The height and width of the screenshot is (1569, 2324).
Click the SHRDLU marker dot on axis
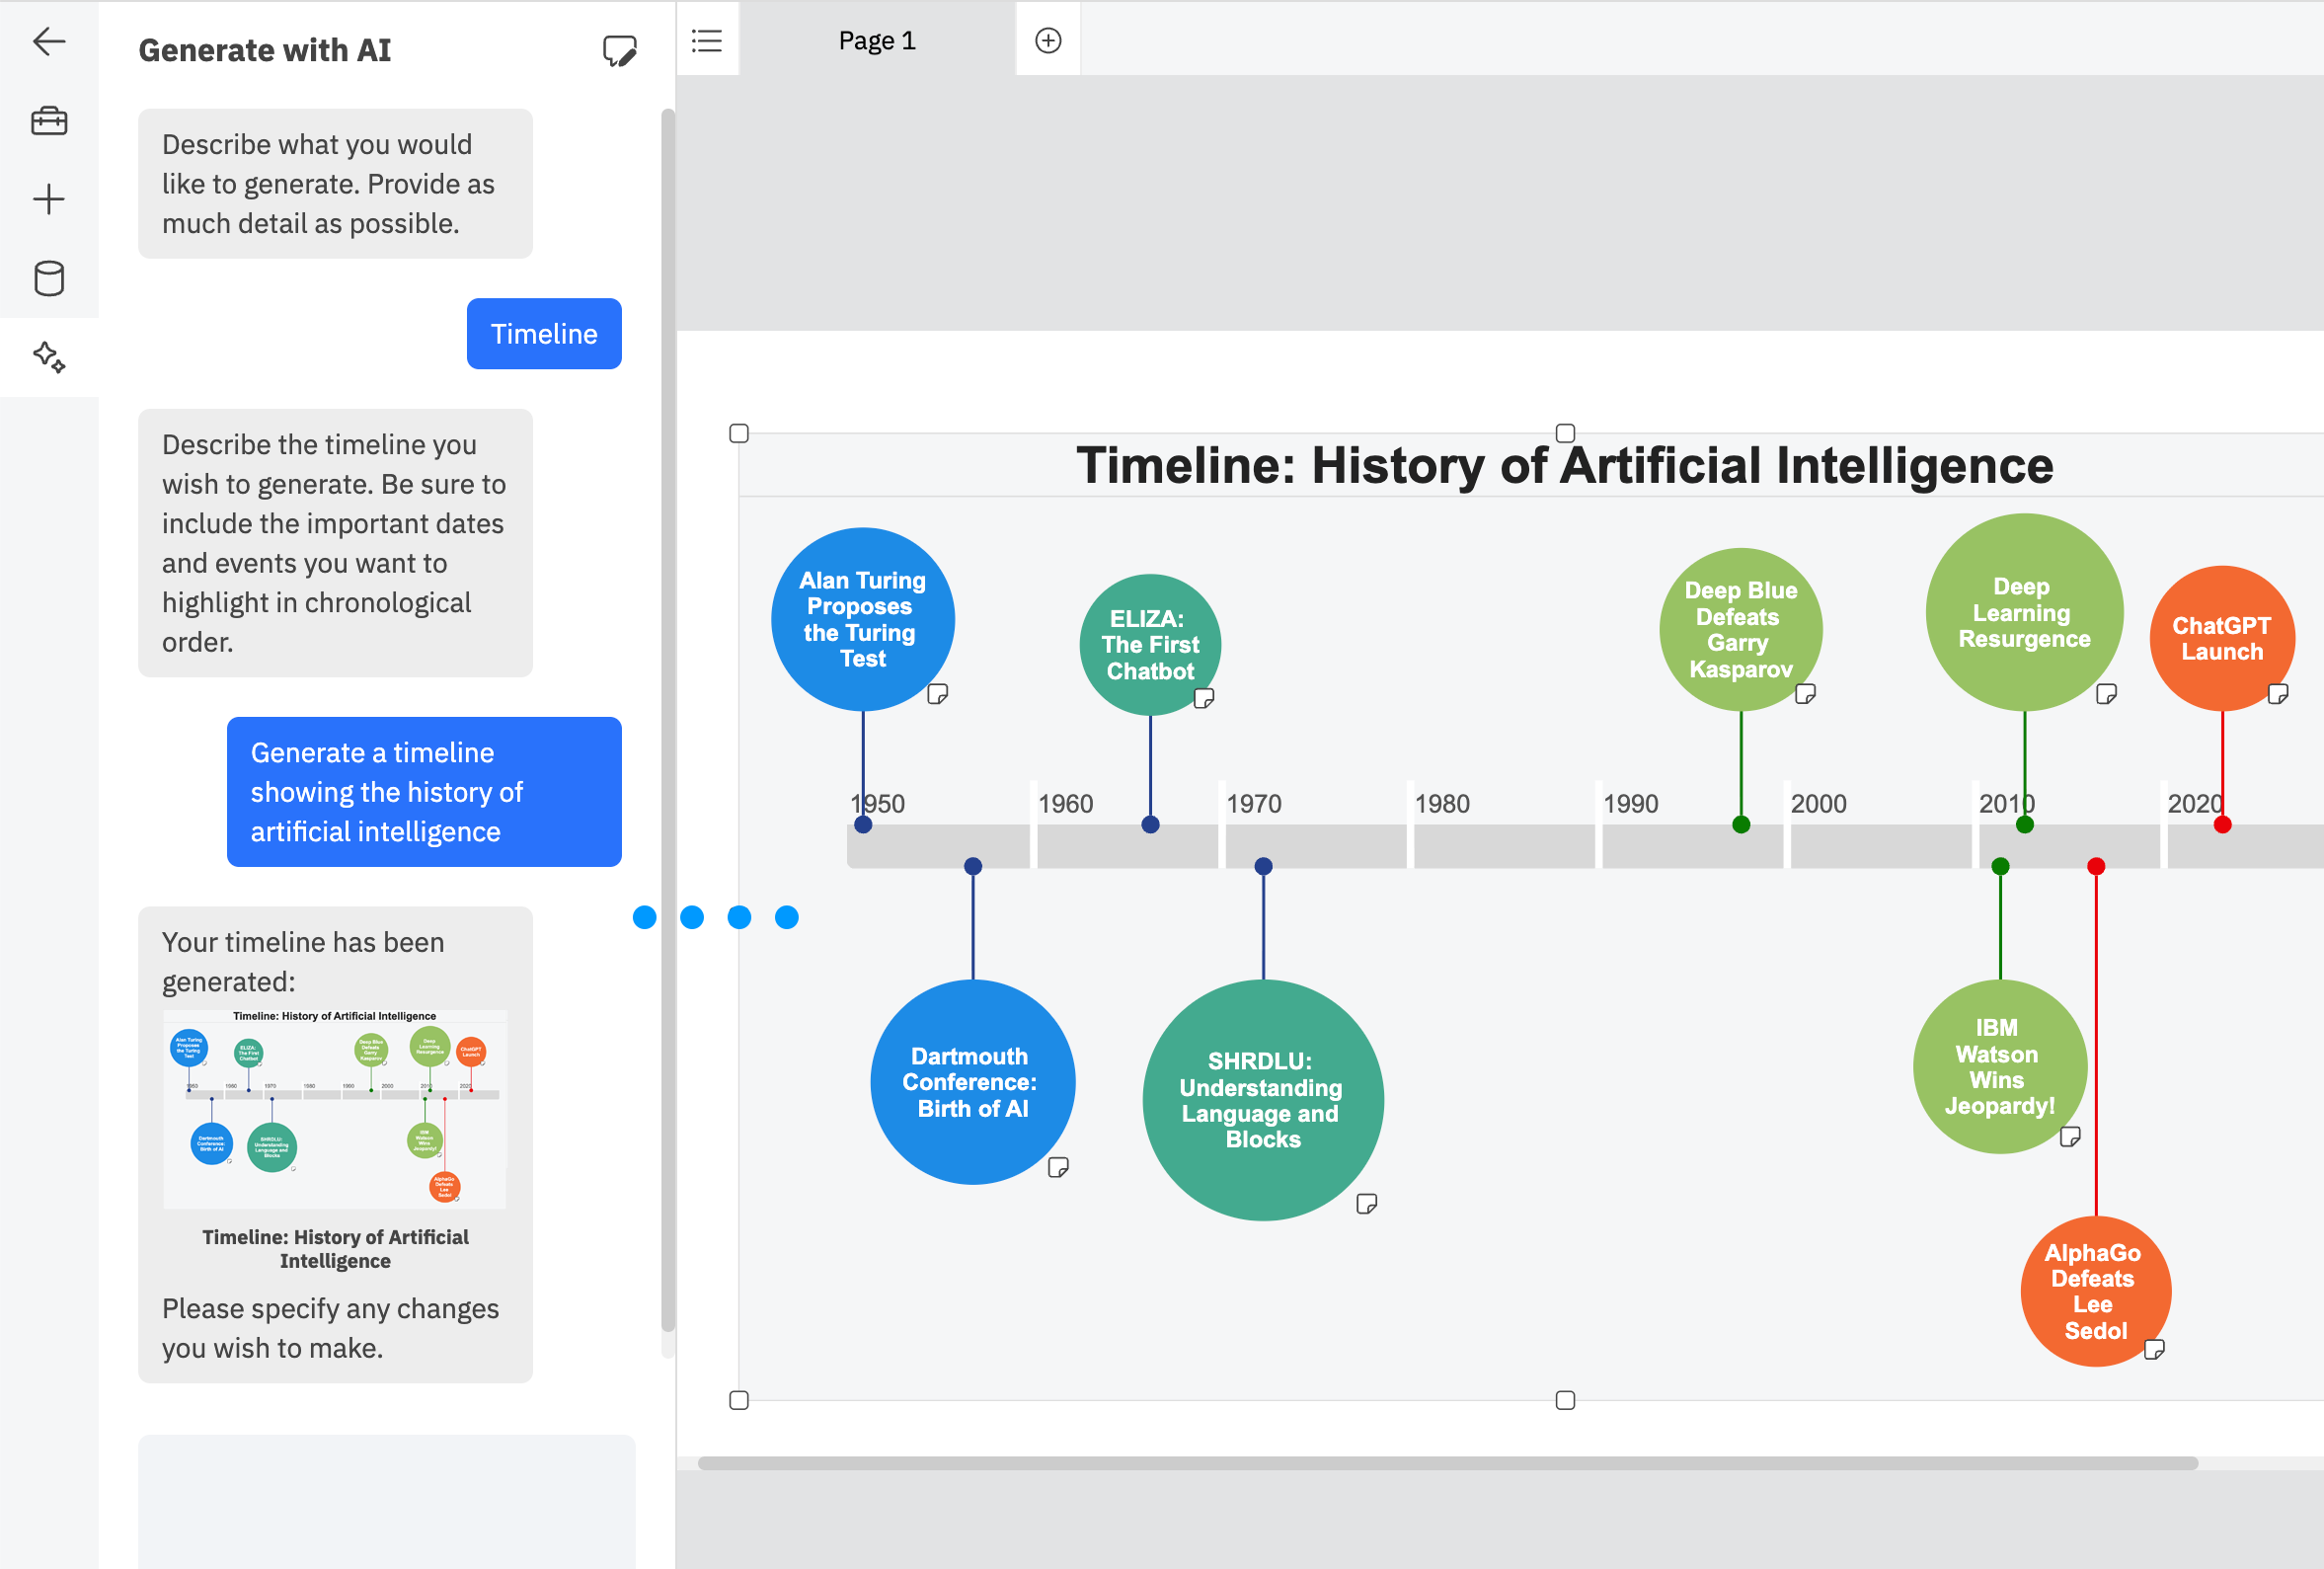[1263, 866]
